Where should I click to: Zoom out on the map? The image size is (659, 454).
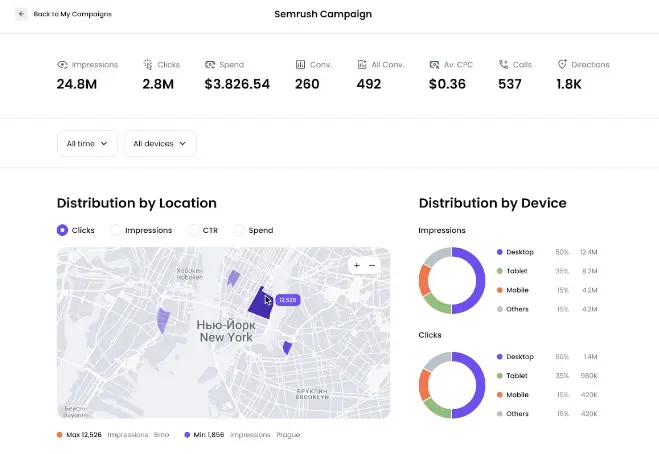[372, 265]
